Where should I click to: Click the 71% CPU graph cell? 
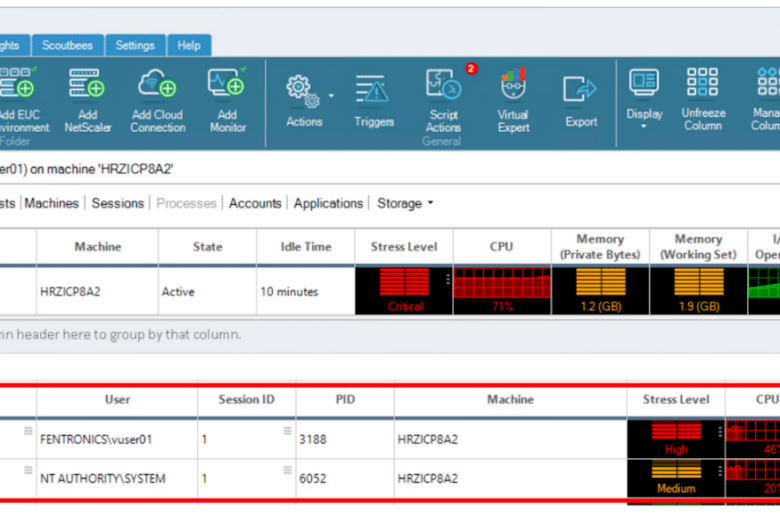[x=501, y=291]
